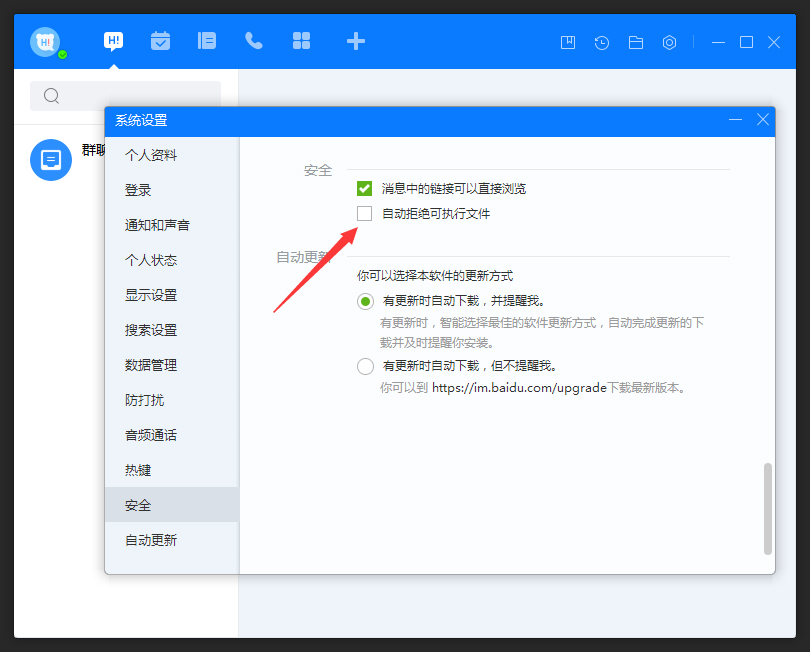Uncheck 消息中的链接可以直接浏览

pos(365,188)
